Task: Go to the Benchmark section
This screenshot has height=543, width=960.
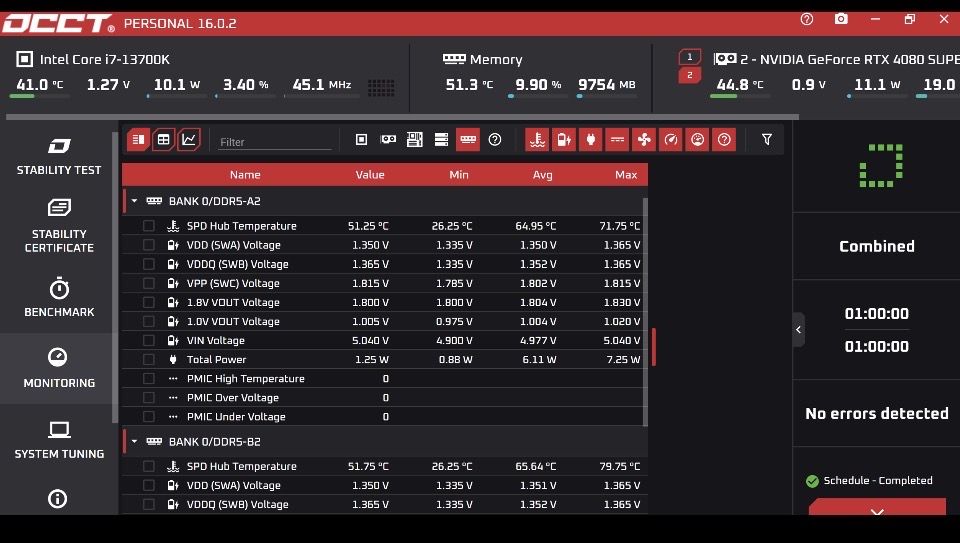Action: (x=59, y=298)
